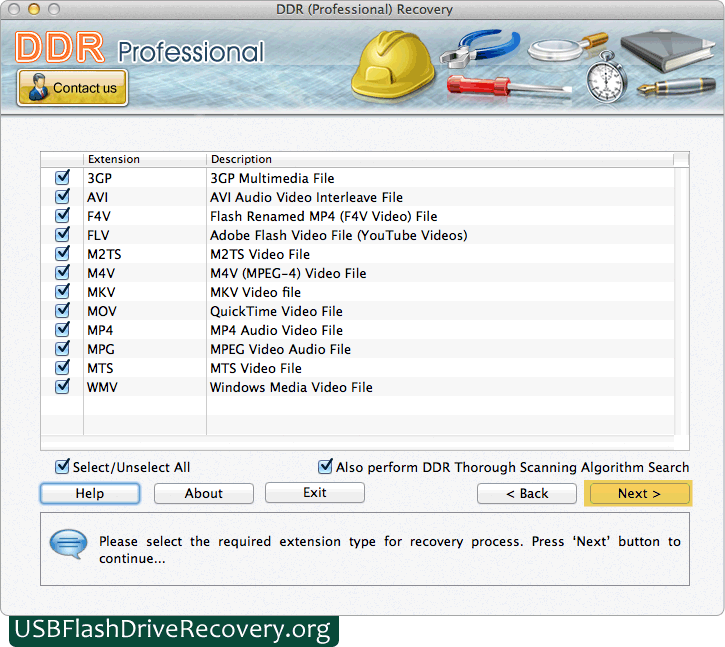725x647 pixels.
Task: Select the 'Windows Media Video File' description
Action: (x=291, y=387)
